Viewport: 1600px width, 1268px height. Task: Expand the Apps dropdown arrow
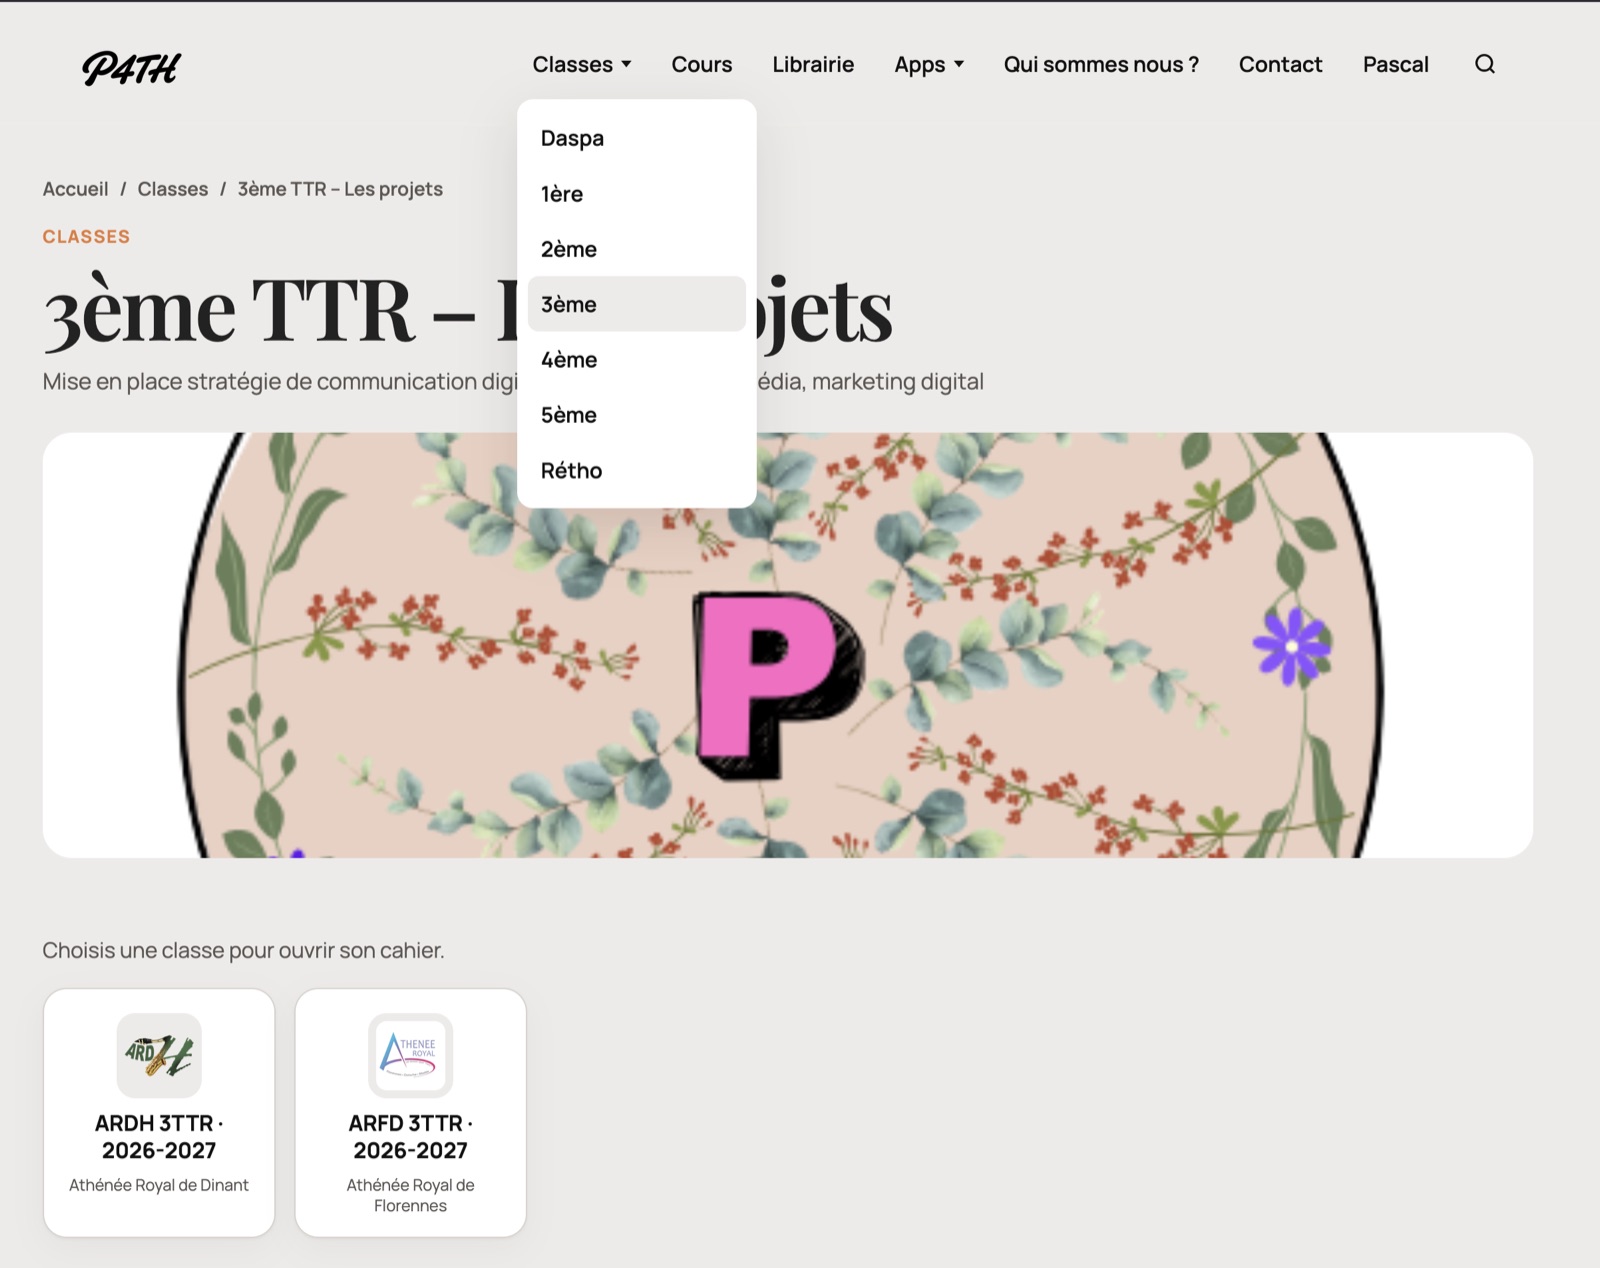pyautogui.click(x=958, y=64)
